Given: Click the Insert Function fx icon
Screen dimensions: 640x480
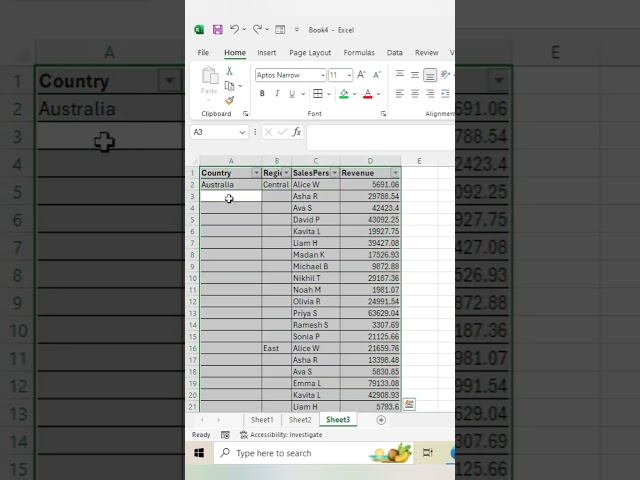Looking at the screenshot, I should coord(297,132).
